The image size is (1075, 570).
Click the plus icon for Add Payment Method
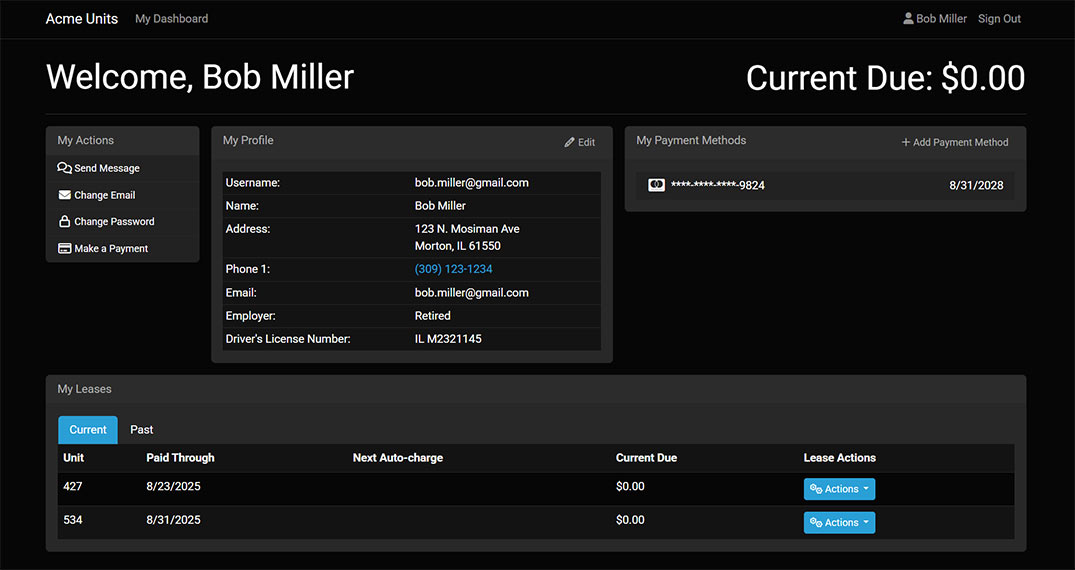click(x=906, y=142)
